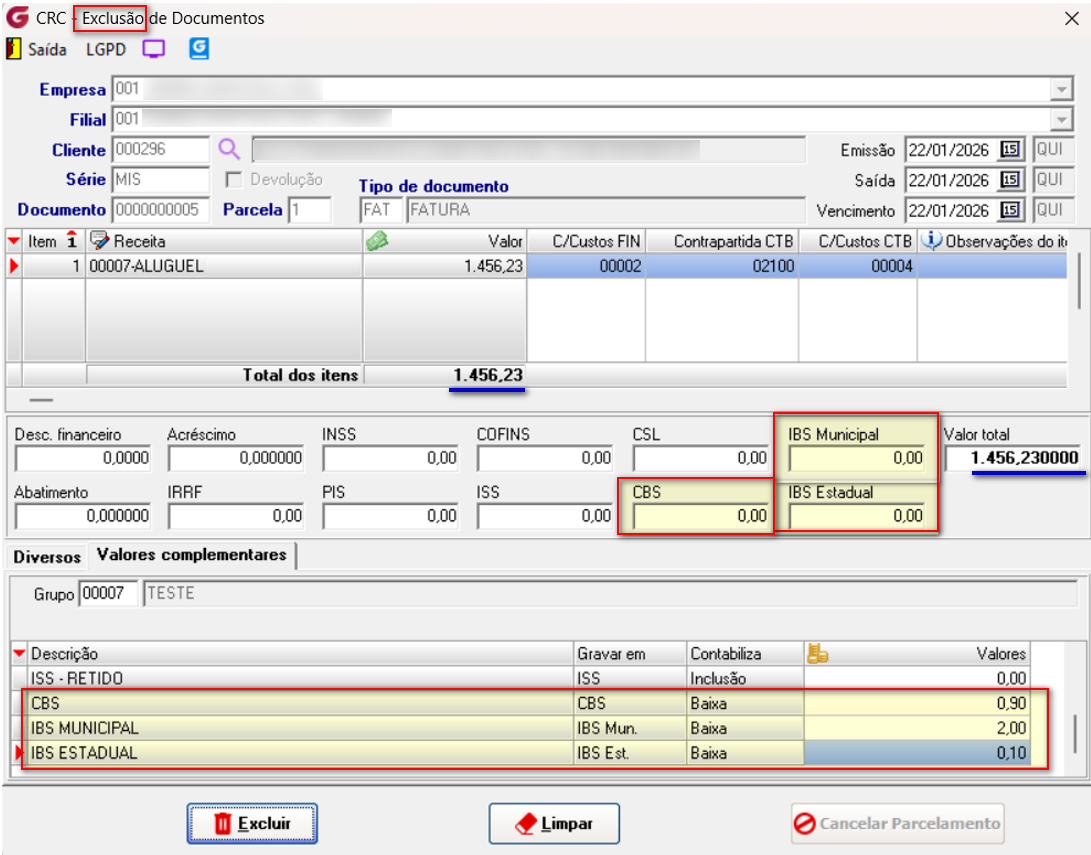Expand the Empresa dropdown

[x=1061, y=89]
